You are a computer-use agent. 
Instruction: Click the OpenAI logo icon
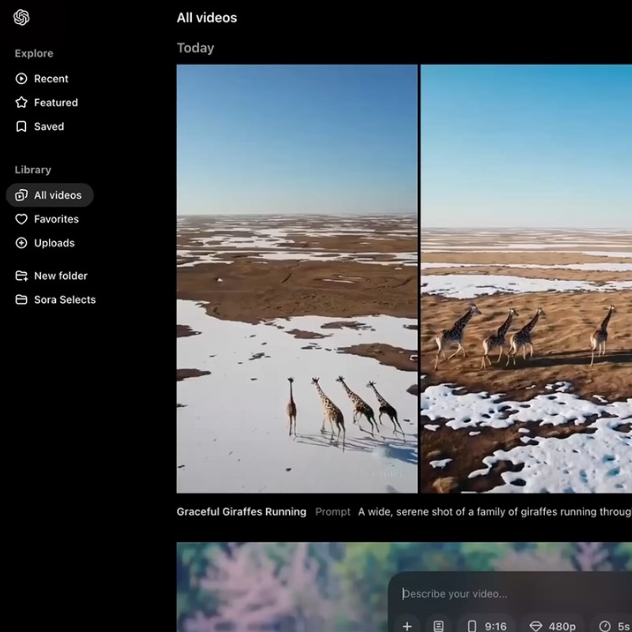[21, 17]
